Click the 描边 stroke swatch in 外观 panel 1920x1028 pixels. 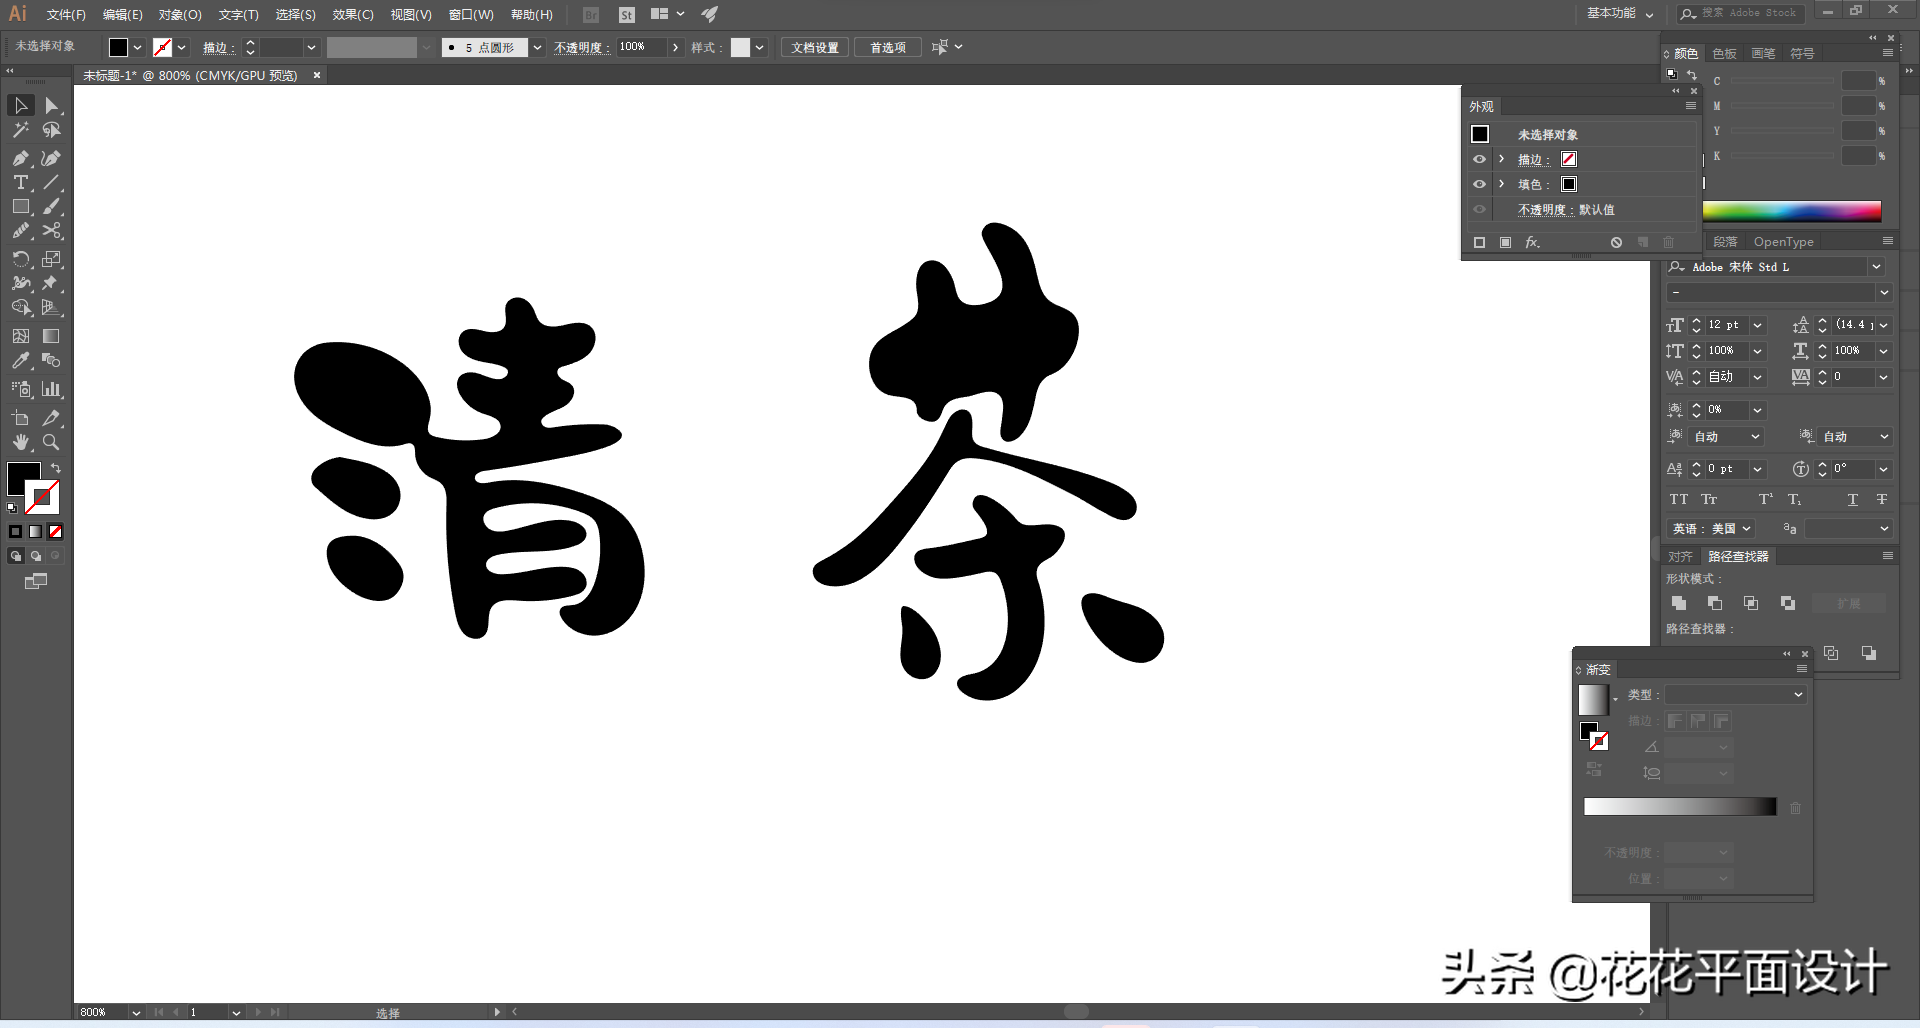(x=1569, y=159)
